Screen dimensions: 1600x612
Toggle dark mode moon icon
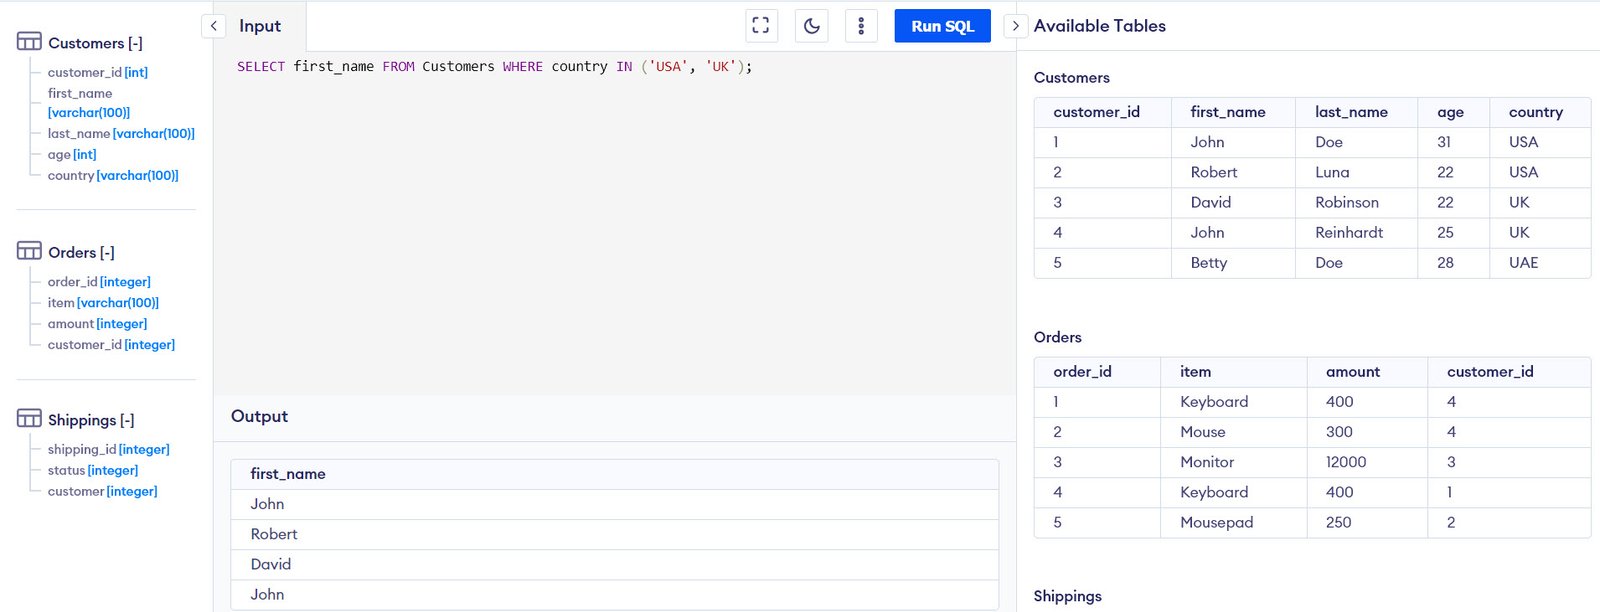tap(811, 26)
